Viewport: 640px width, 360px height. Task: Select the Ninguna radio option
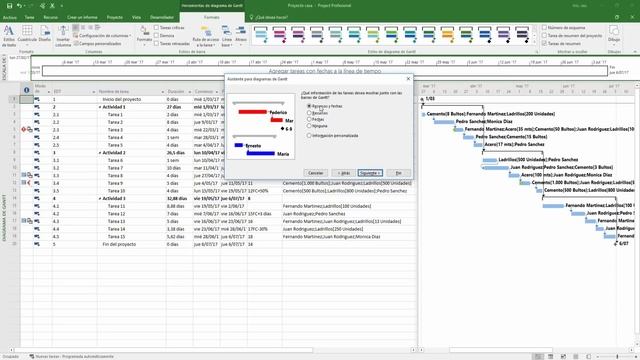point(309,126)
